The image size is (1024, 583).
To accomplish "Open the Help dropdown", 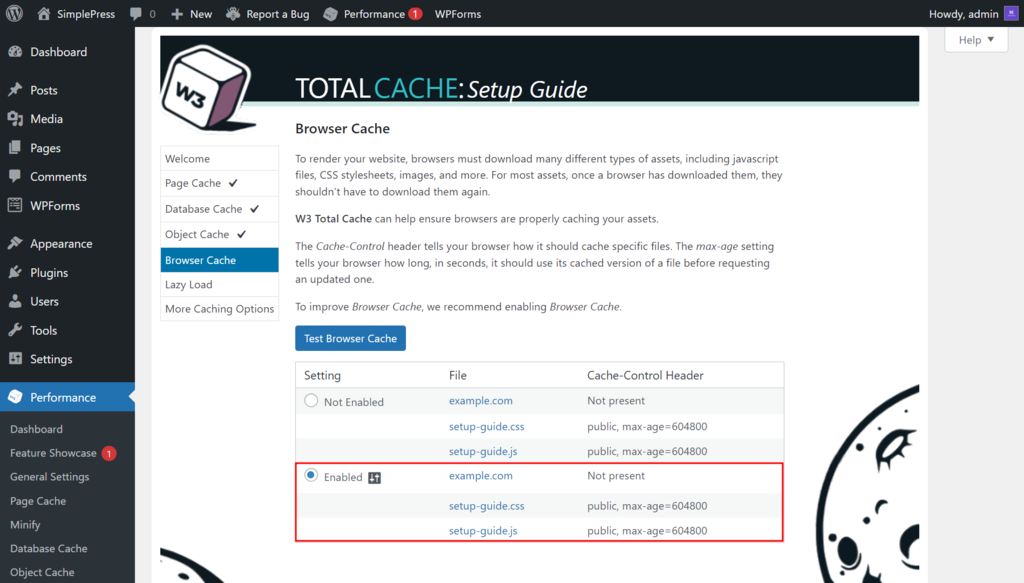I will [975, 39].
